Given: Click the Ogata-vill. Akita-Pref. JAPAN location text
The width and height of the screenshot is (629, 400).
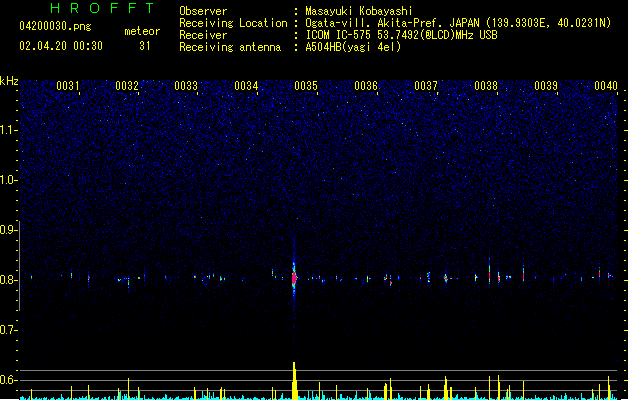Looking at the screenshot, I should (458, 23).
